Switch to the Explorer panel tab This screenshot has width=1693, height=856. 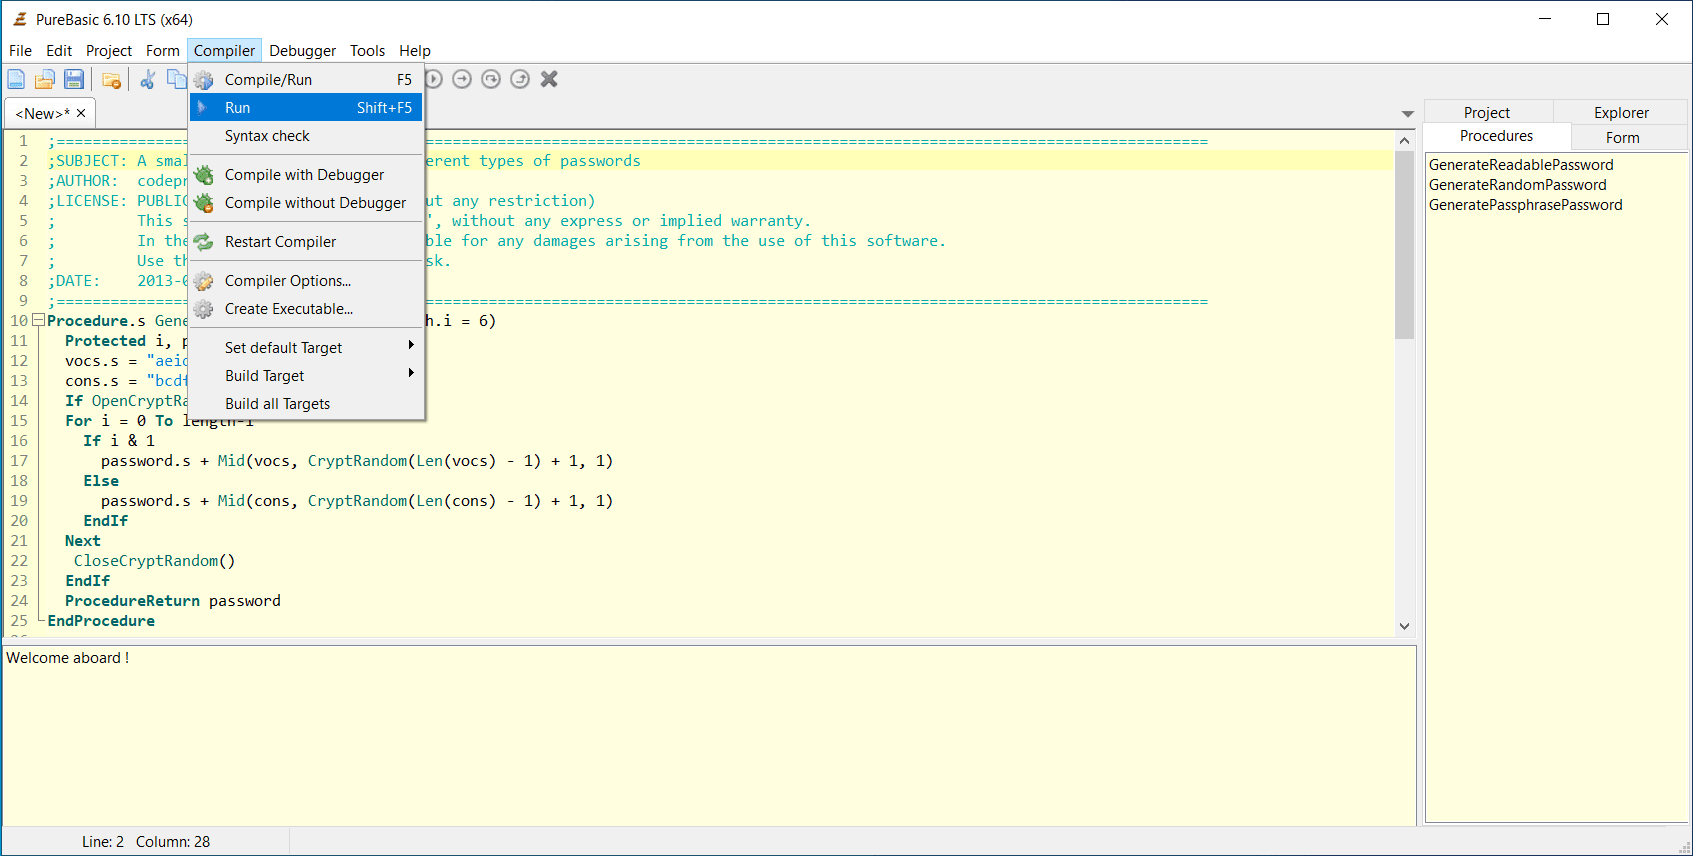(1621, 112)
